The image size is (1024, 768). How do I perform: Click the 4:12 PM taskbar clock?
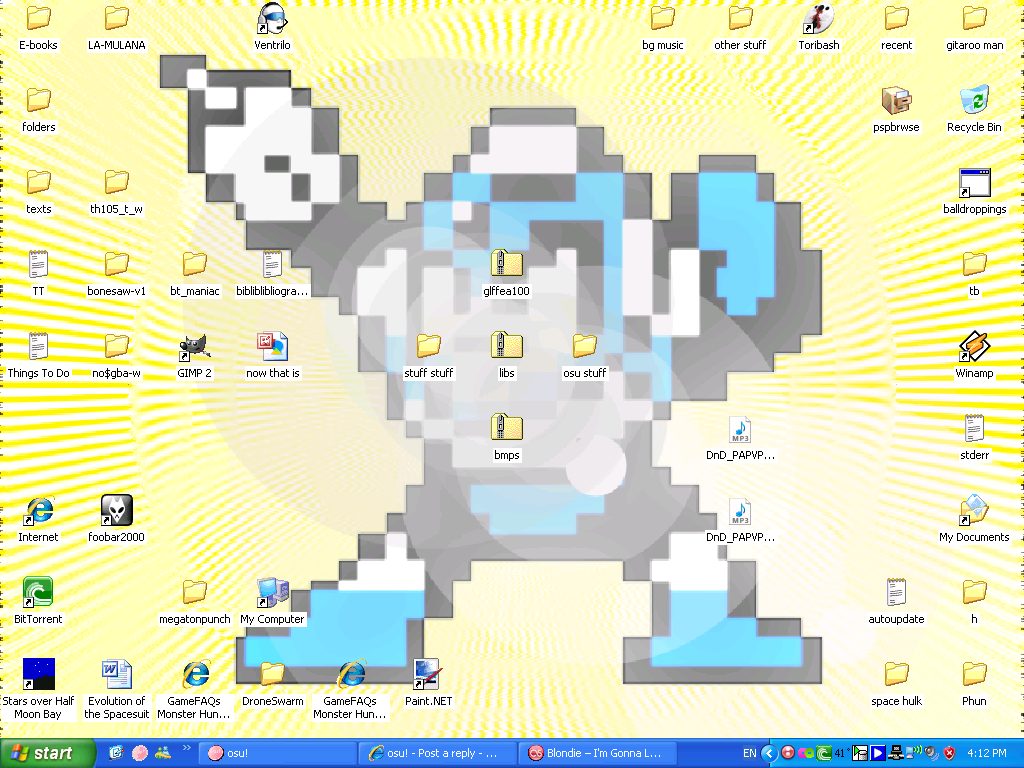click(987, 753)
